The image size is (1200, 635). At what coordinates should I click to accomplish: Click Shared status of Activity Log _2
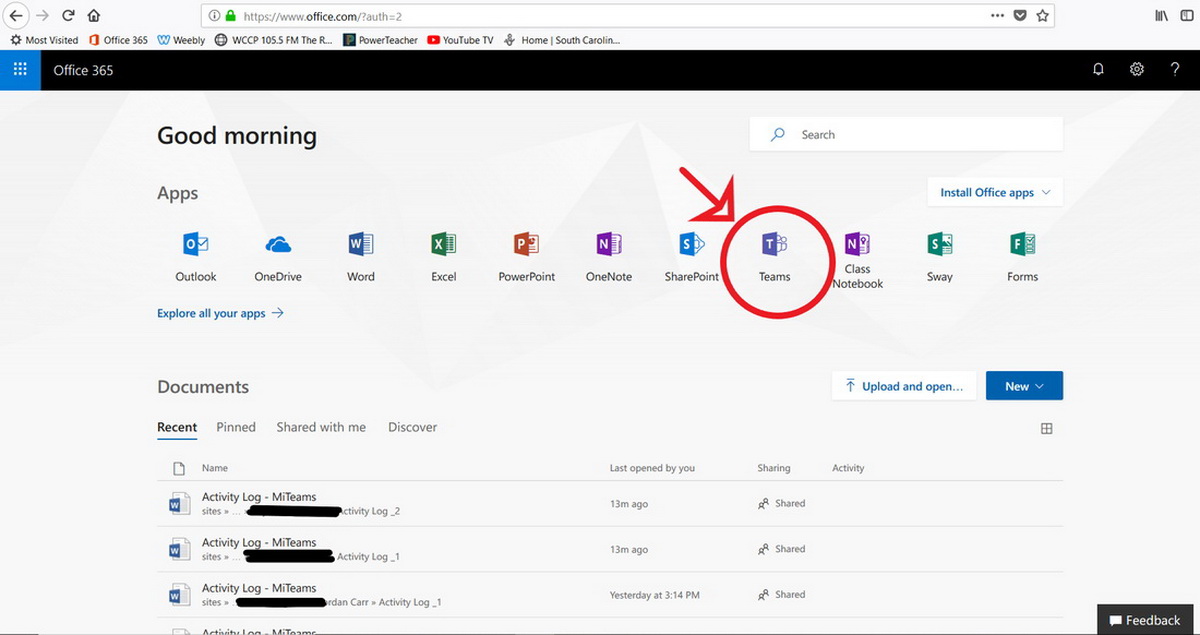coord(782,503)
